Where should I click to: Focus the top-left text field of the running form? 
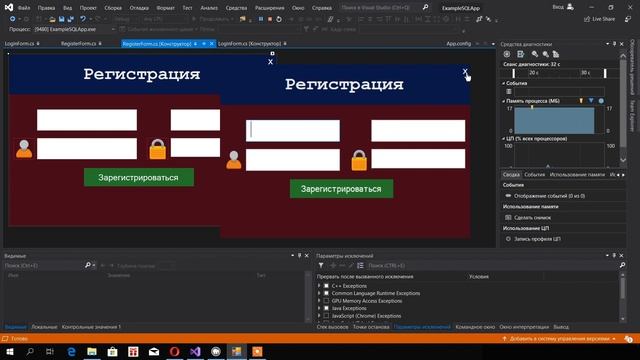[293, 131]
